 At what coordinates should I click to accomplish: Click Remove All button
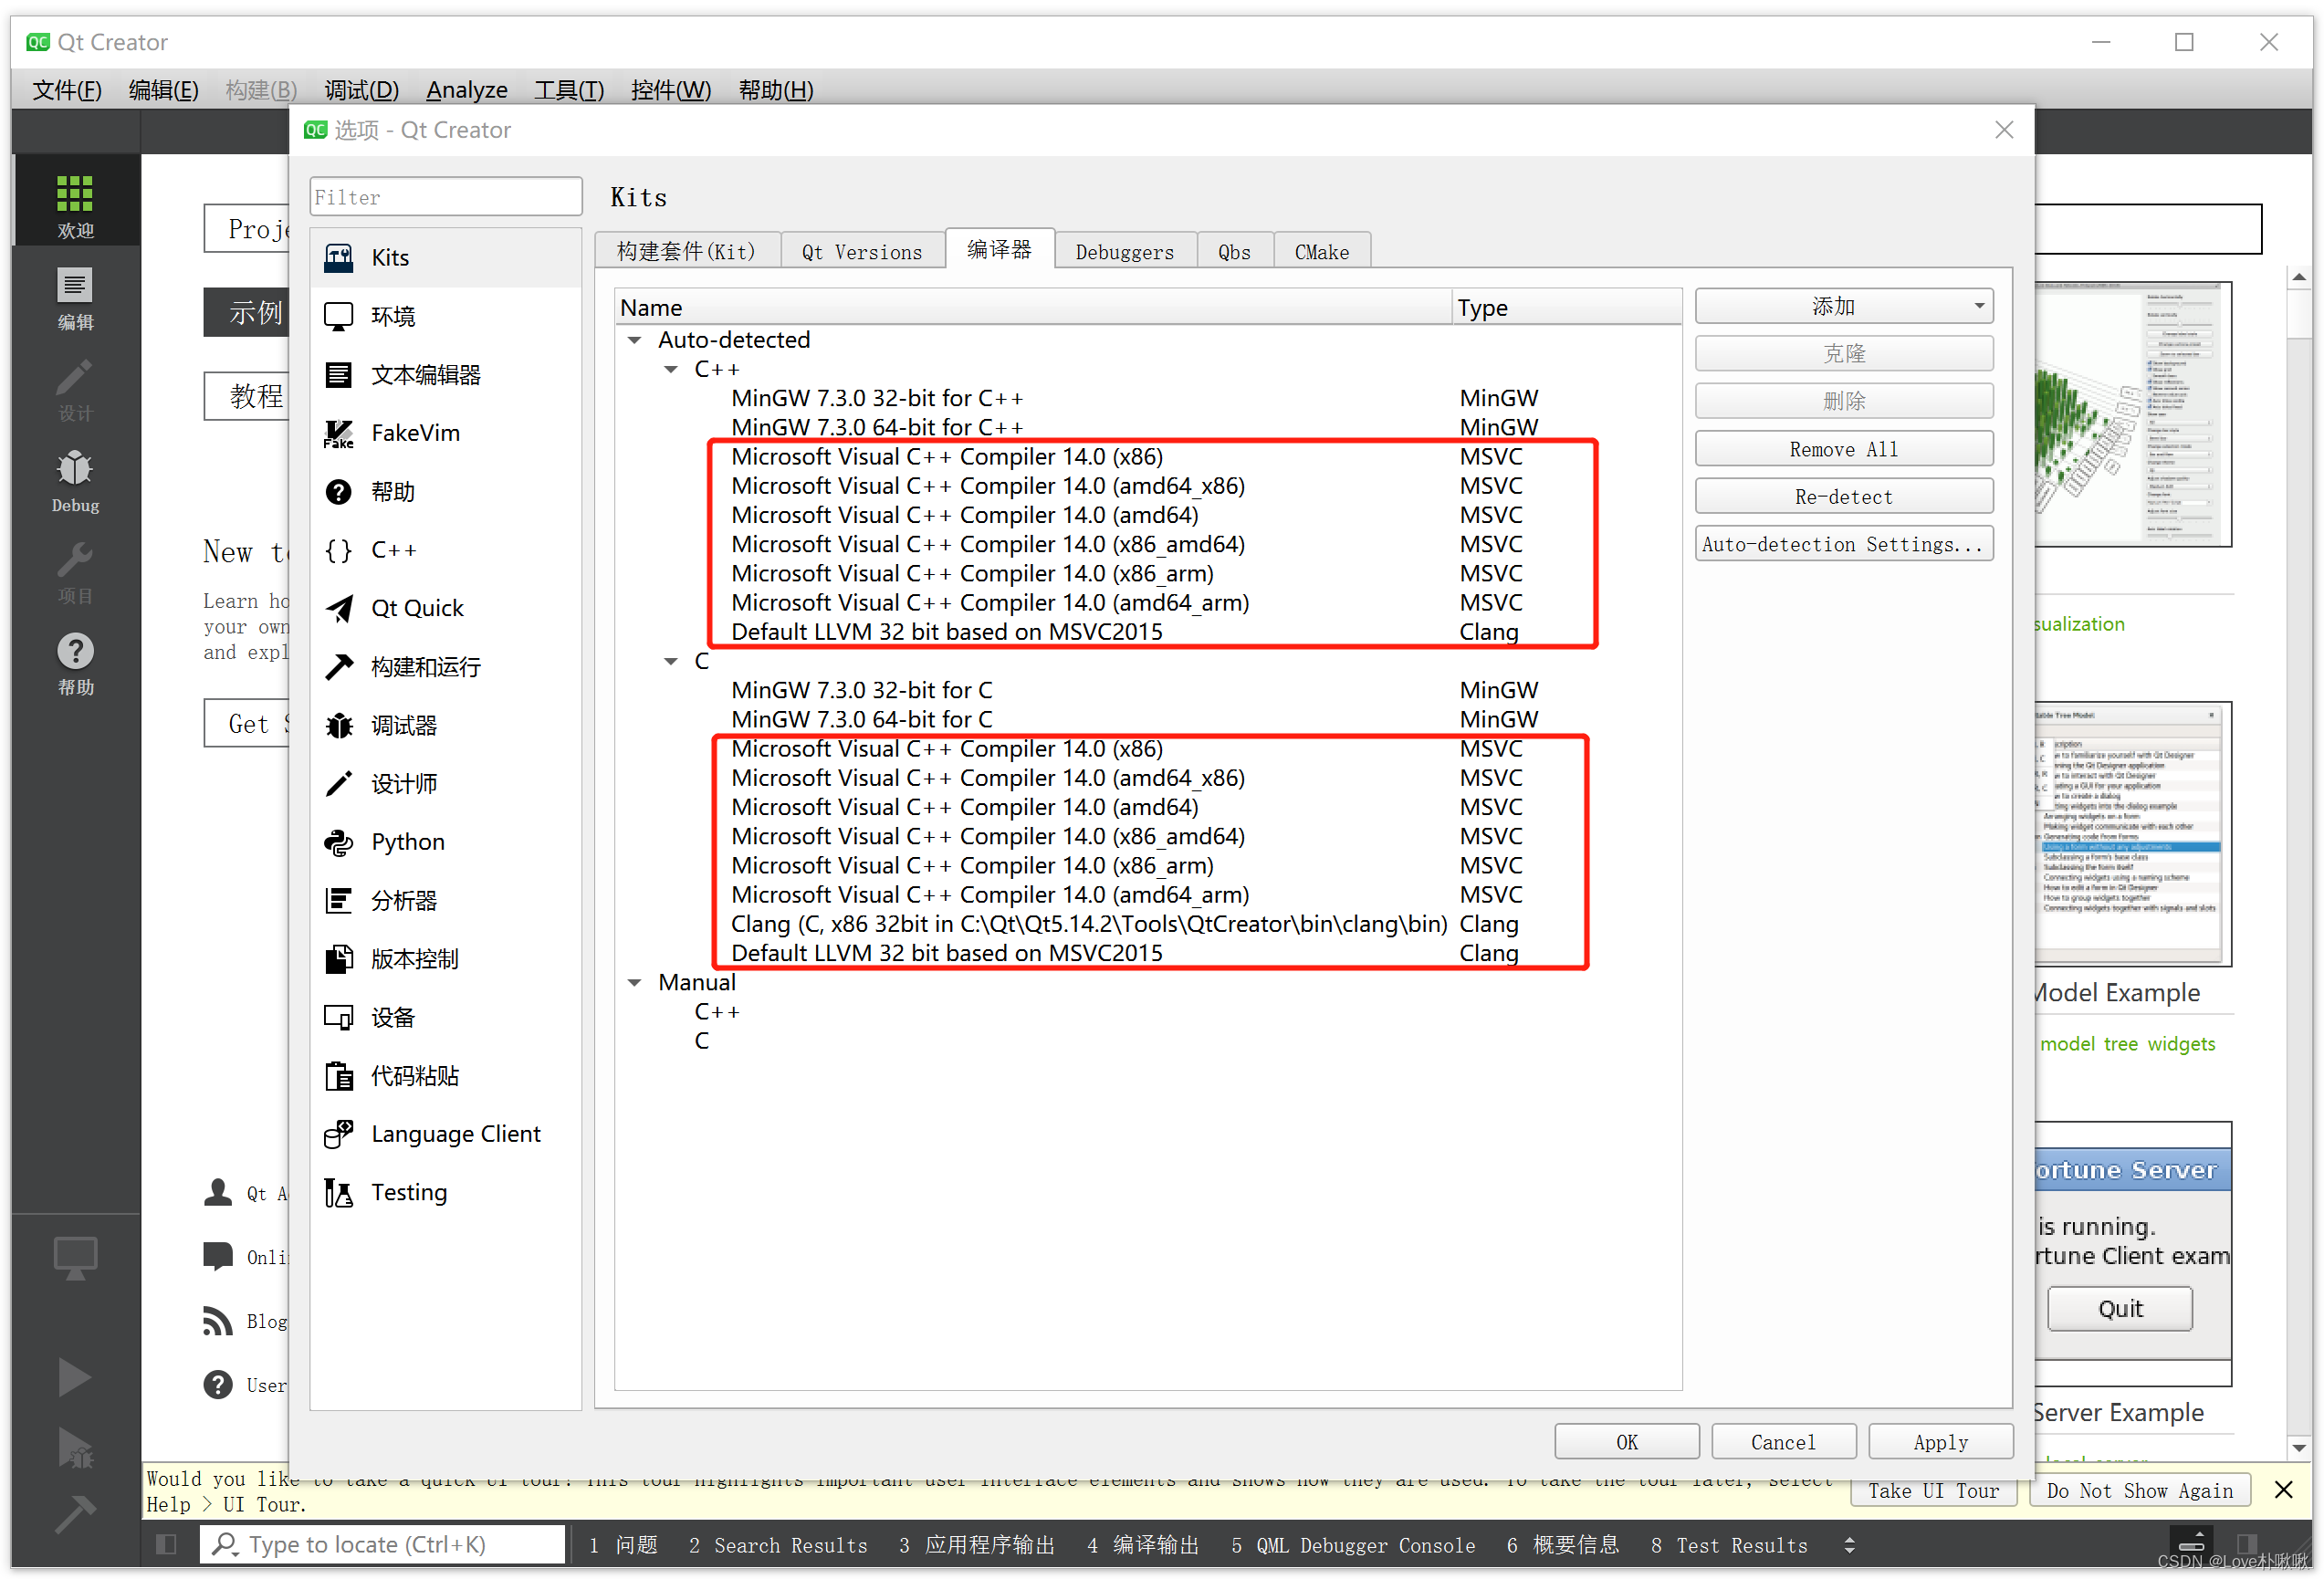click(1841, 447)
